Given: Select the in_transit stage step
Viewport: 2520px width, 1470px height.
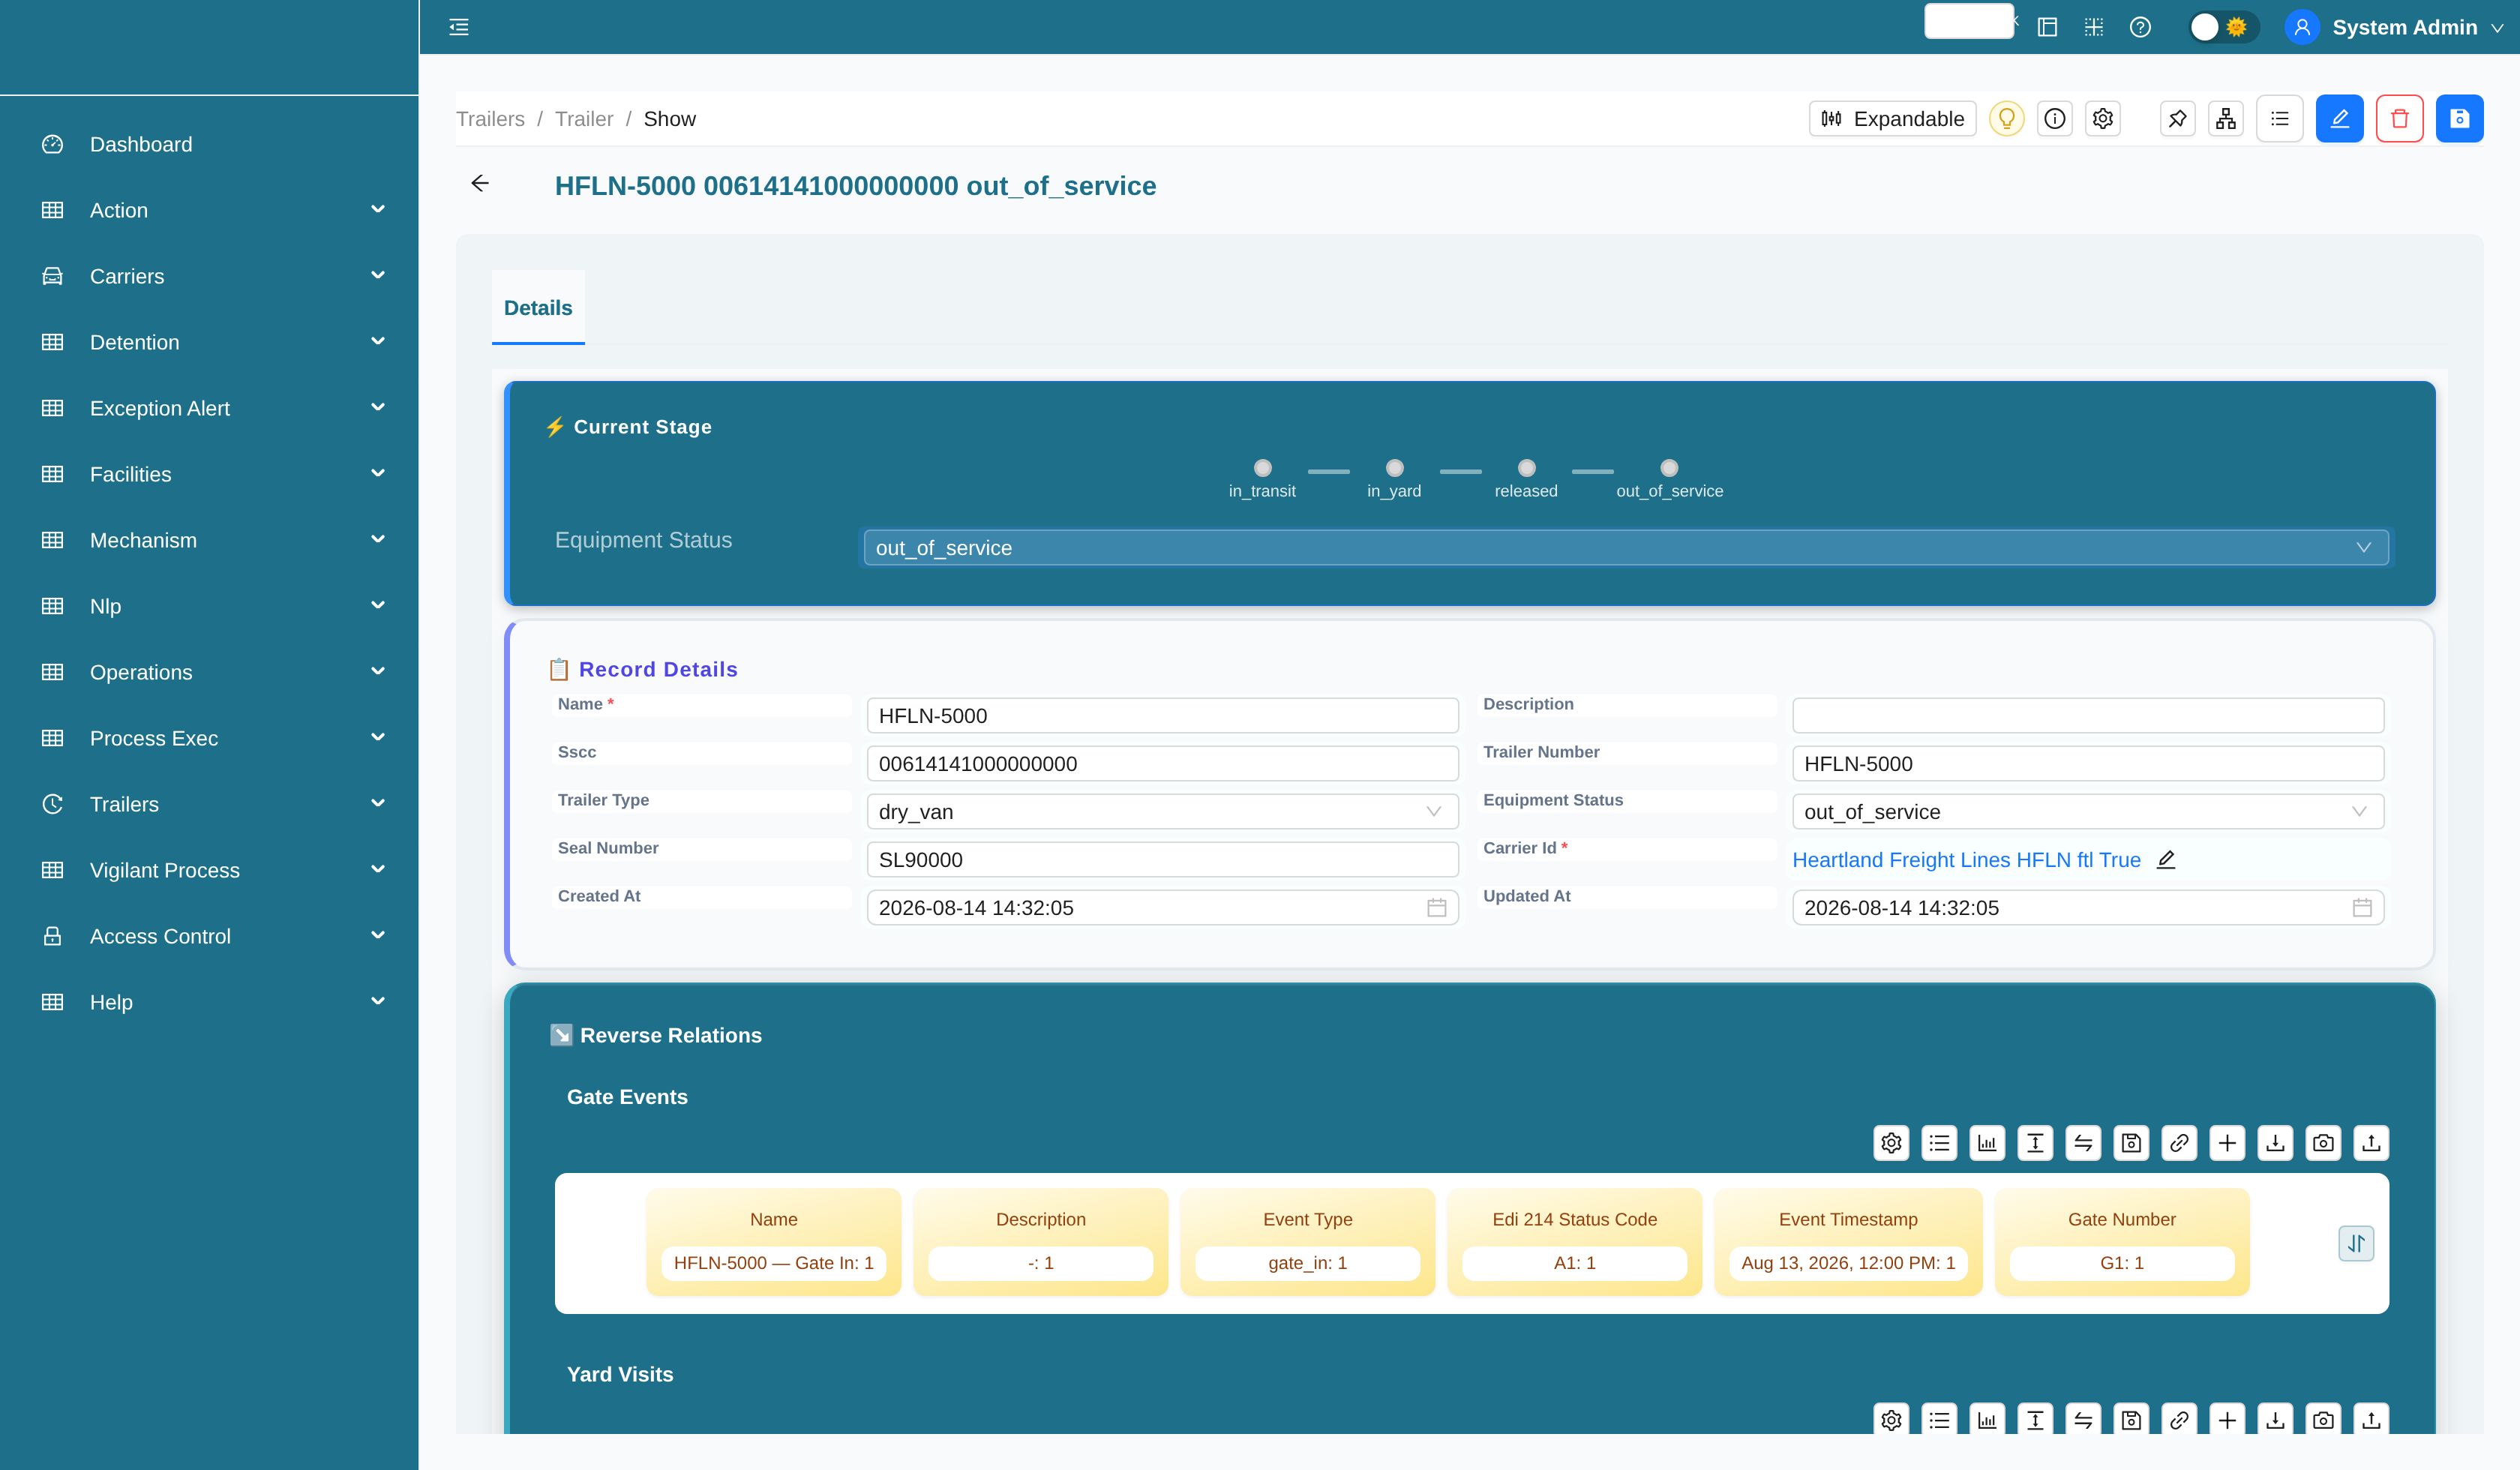Looking at the screenshot, I should [1262, 478].
